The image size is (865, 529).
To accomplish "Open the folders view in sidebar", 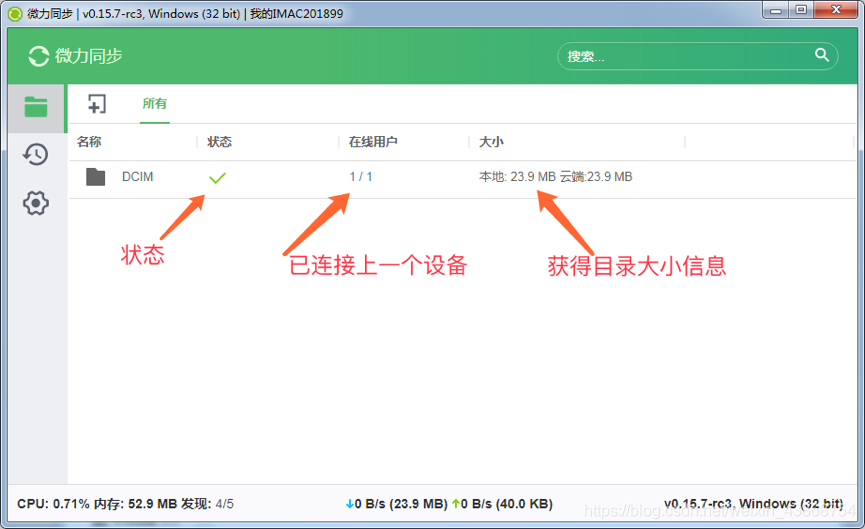I will click(x=36, y=107).
